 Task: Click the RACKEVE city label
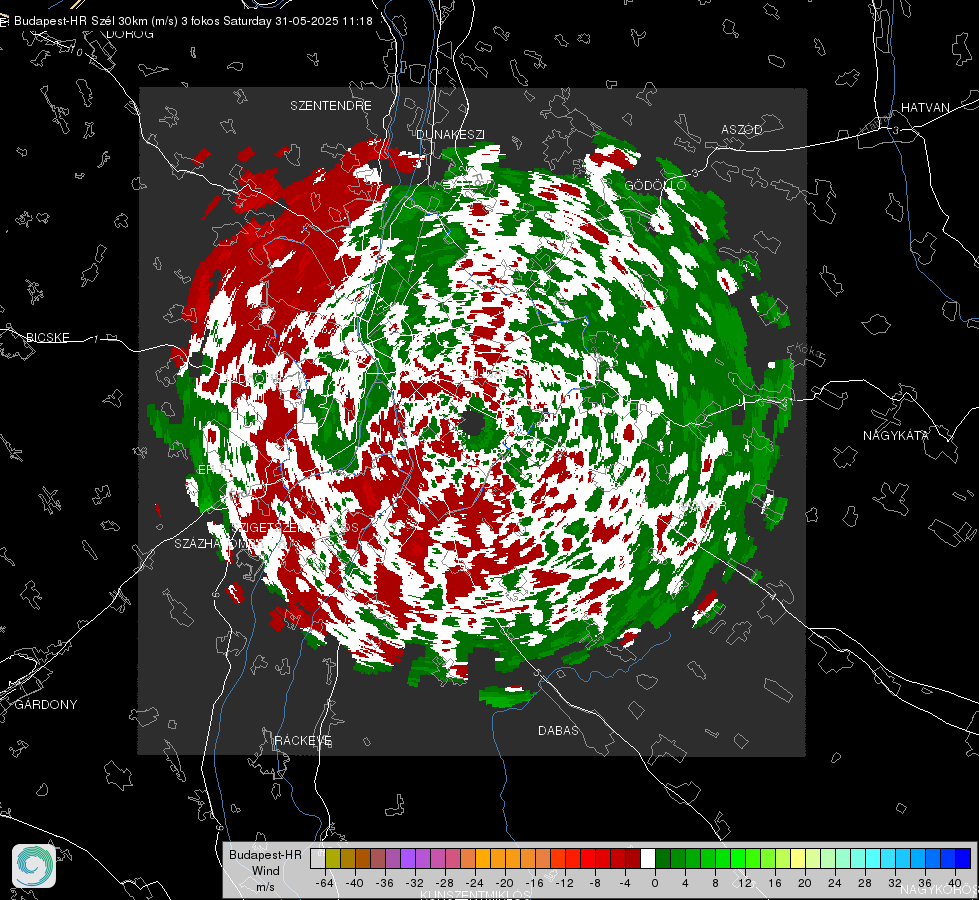click(303, 741)
